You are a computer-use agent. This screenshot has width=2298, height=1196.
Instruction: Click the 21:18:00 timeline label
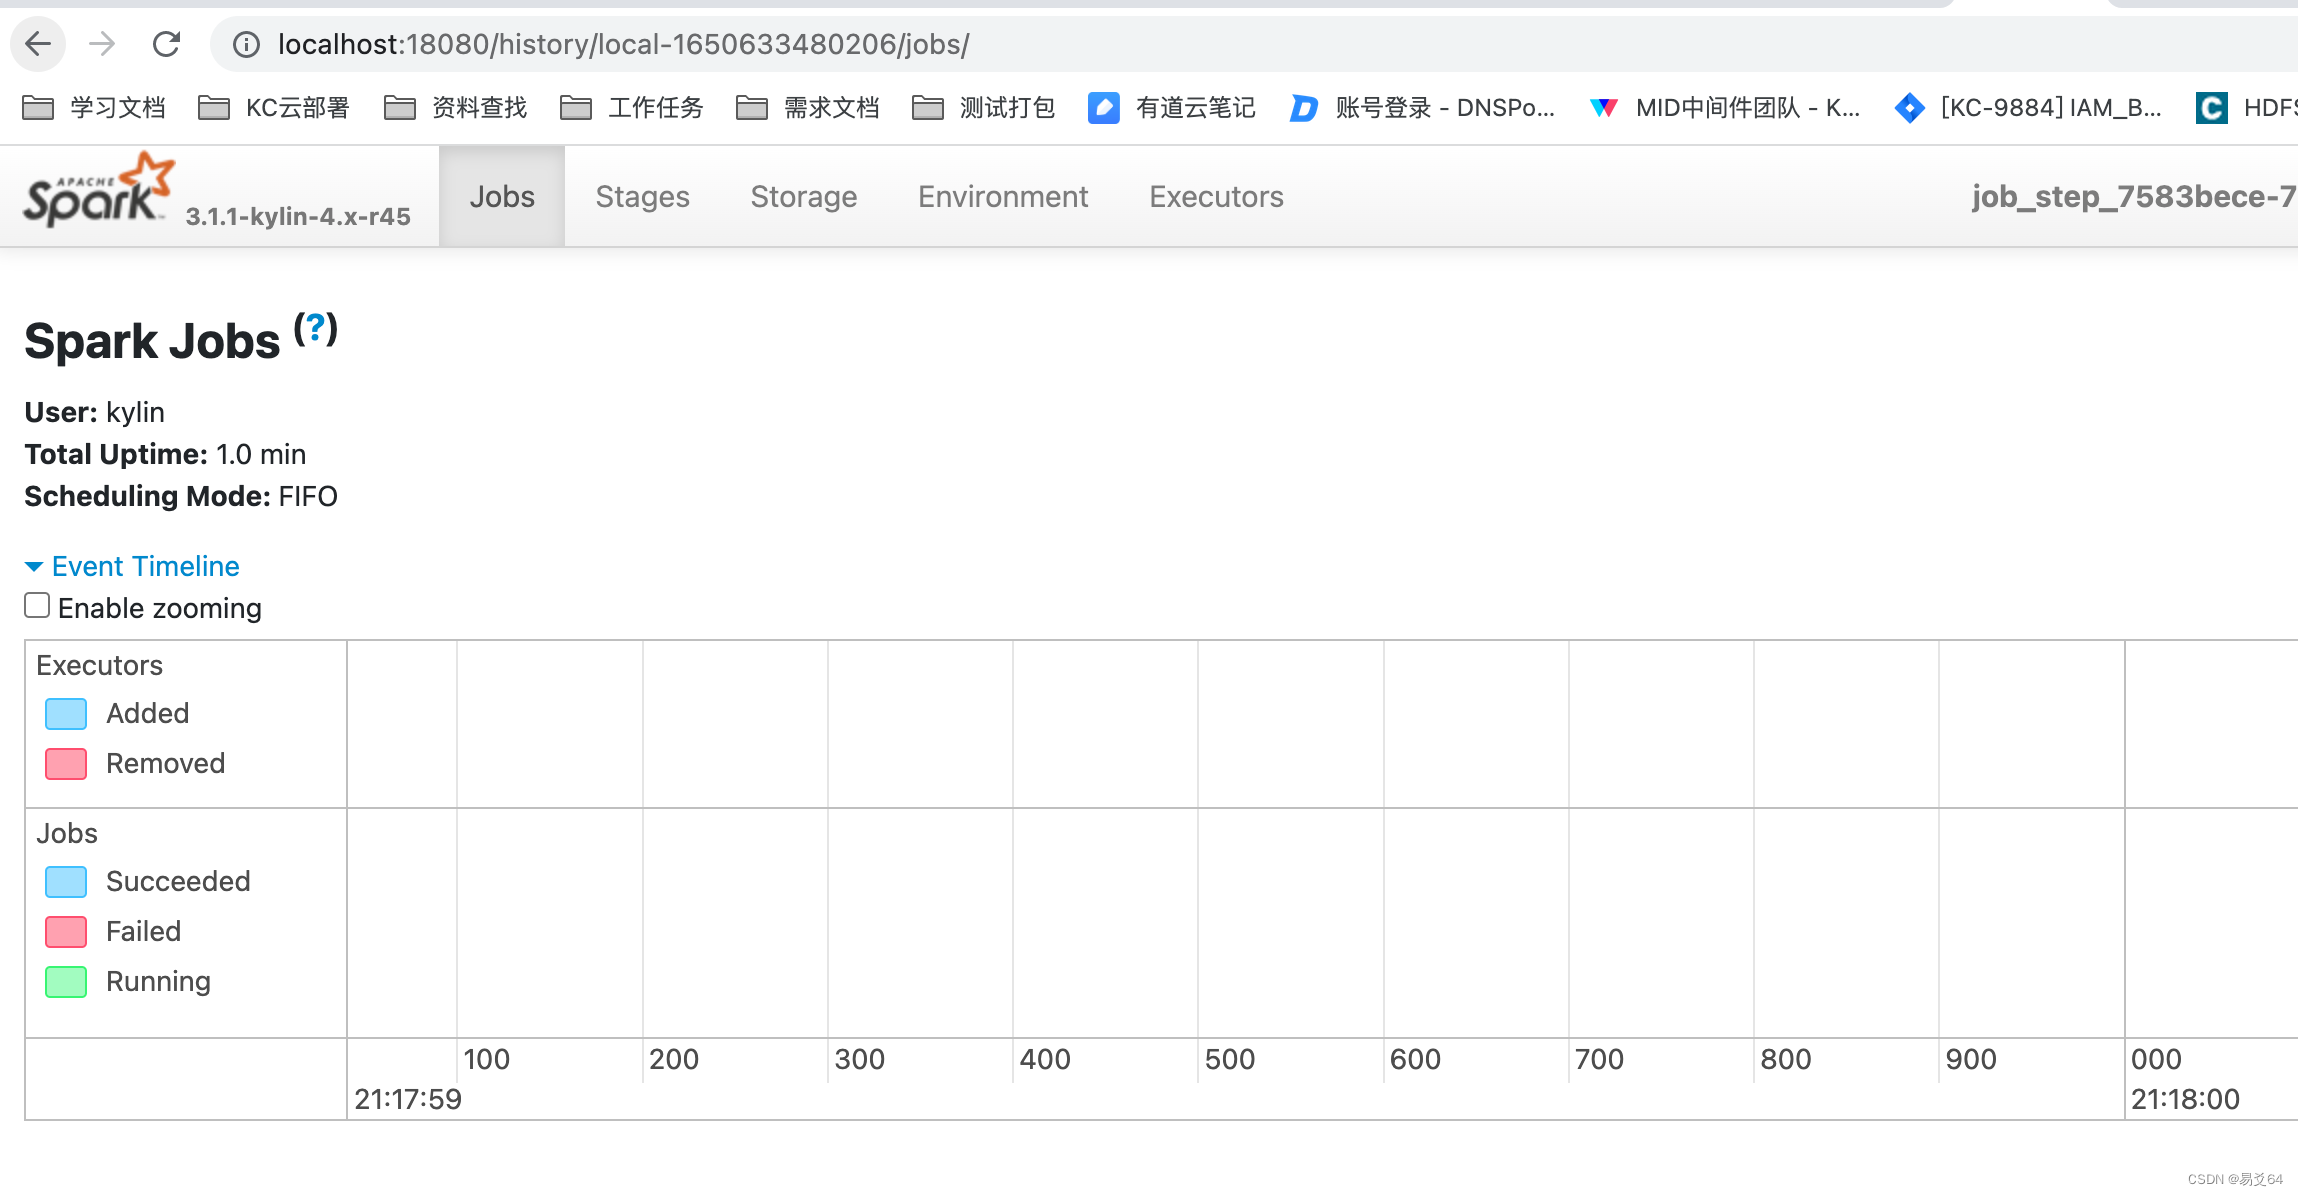[x=2185, y=1099]
